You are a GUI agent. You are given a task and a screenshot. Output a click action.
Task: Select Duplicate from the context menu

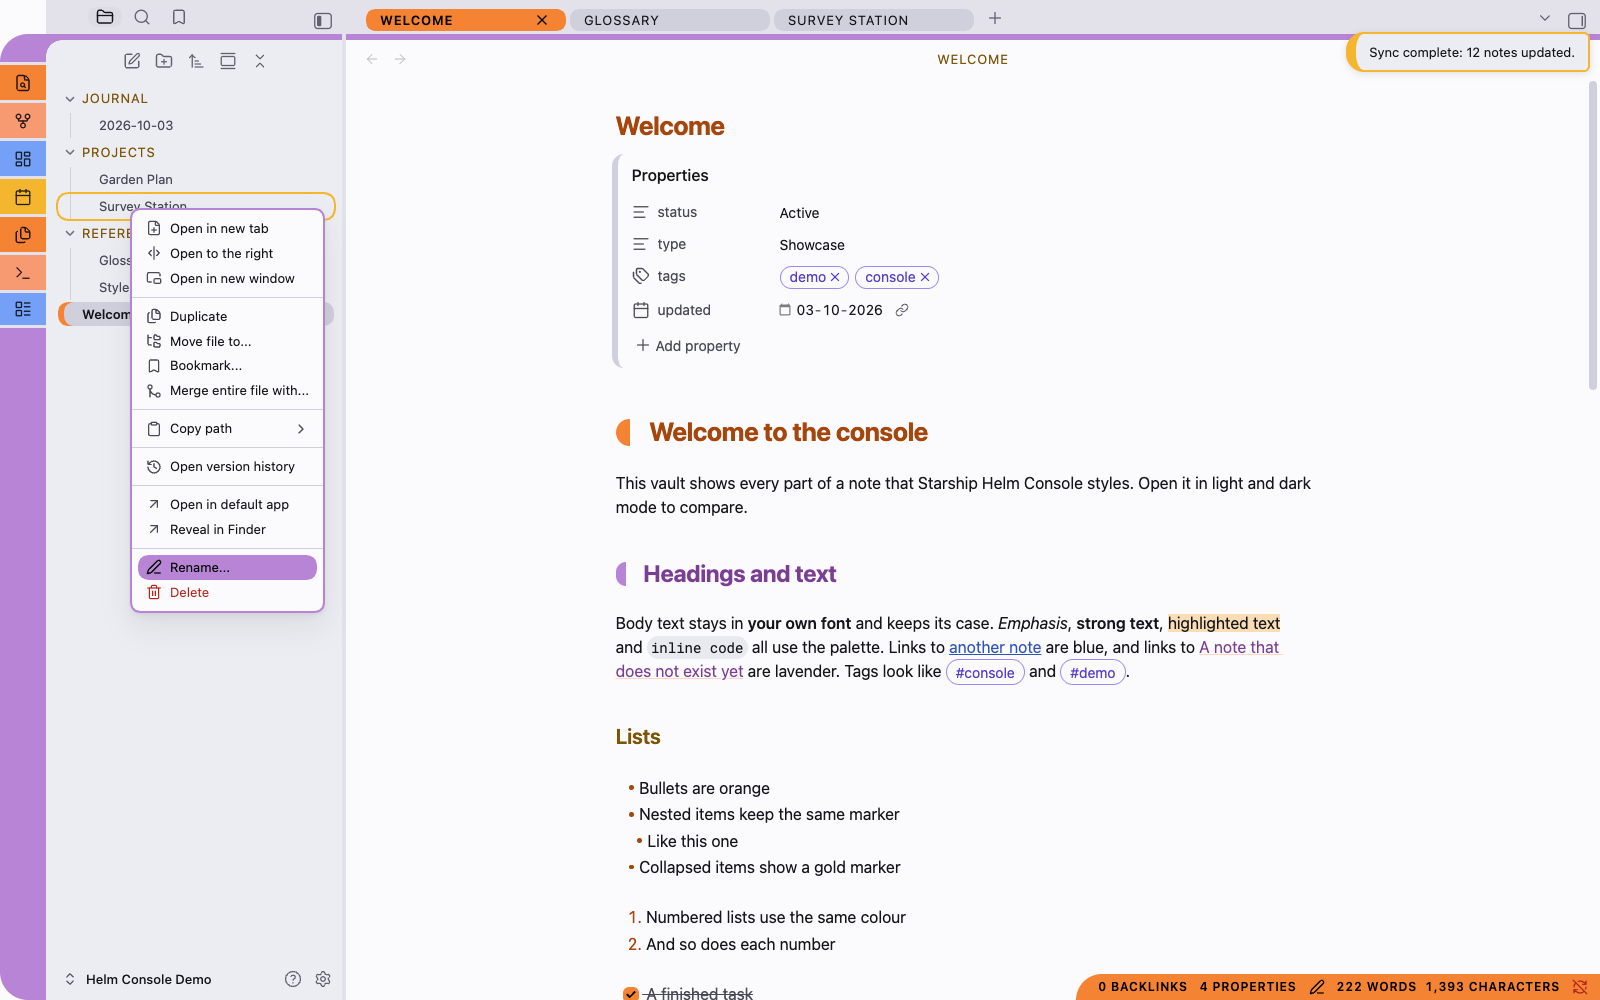(227, 316)
